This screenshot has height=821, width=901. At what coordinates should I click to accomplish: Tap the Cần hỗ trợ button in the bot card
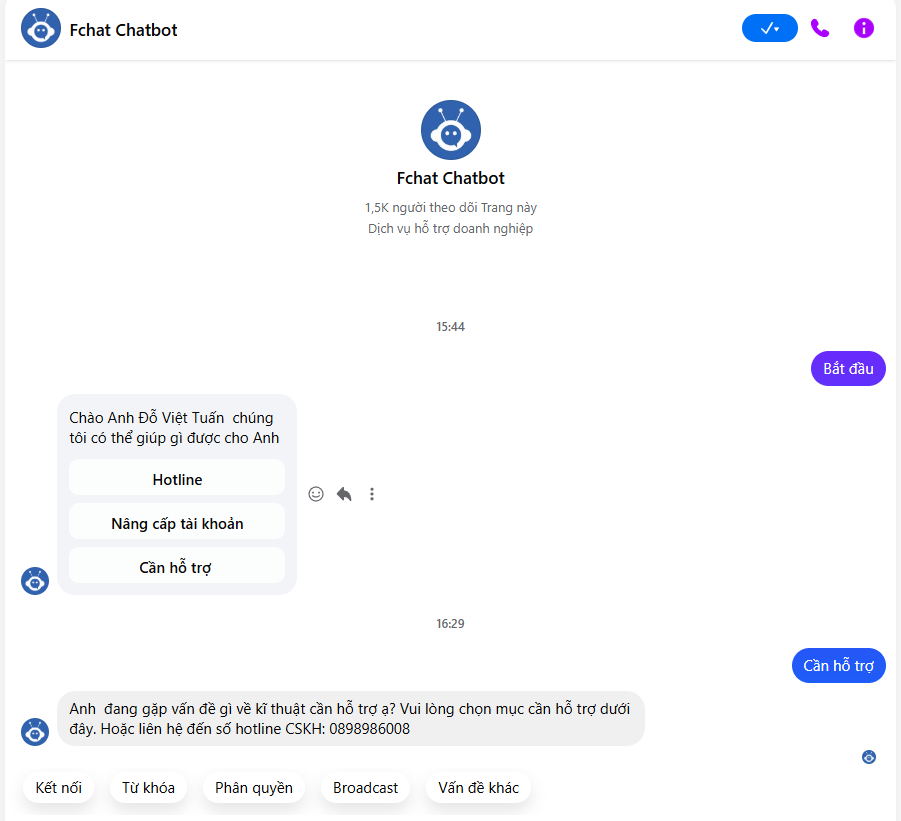point(177,568)
